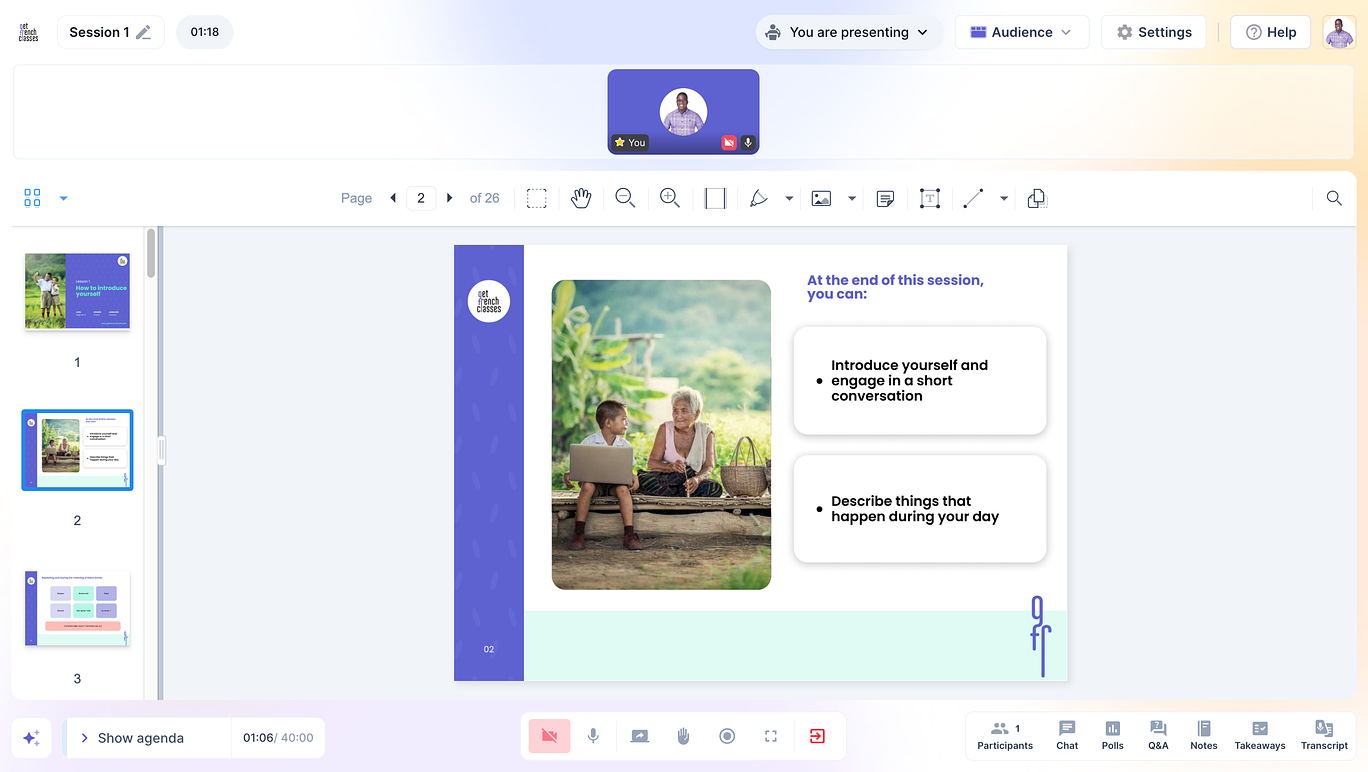Screen dimensions: 1368x772
Task: Click the fit page width icon
Action: [x=715, y=198]
